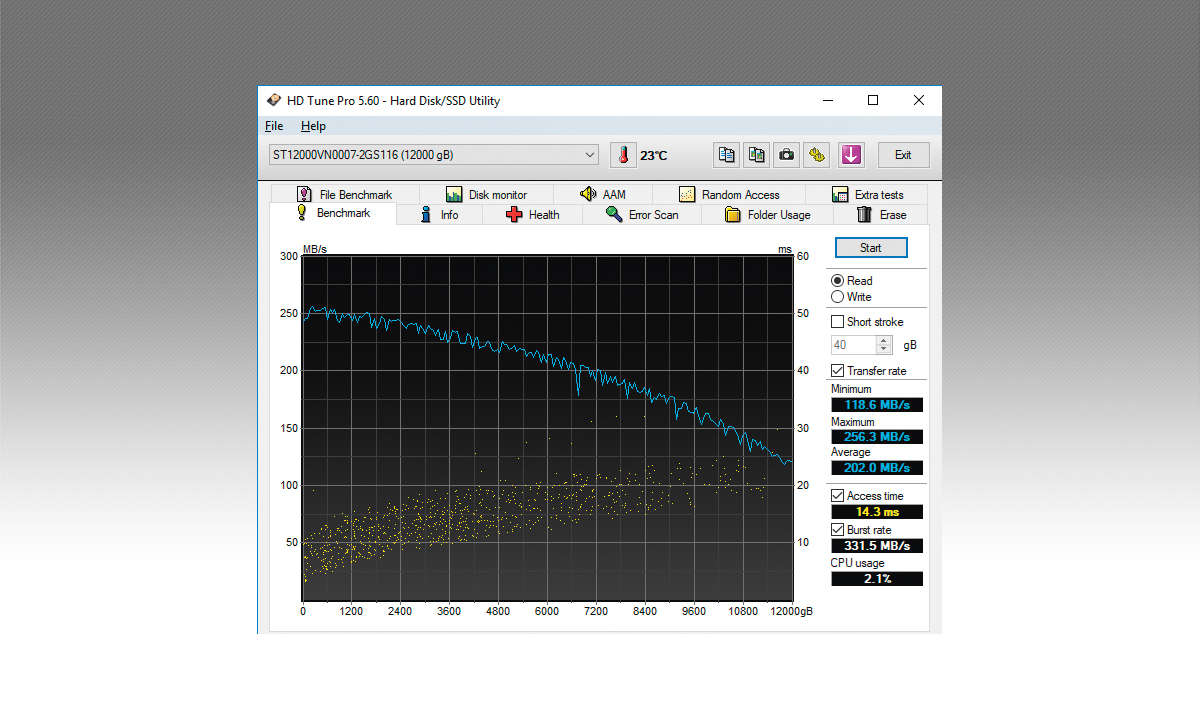Toggle the Burst rate checkbox
1200x720 pixels.
point(838,530)
